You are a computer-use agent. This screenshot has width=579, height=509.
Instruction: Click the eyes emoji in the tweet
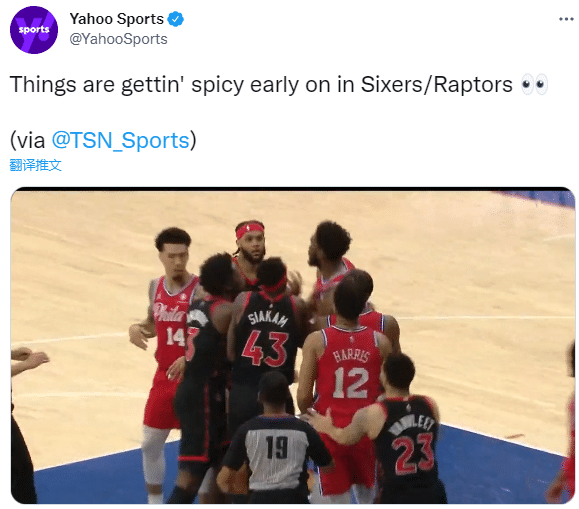[x=534, y=85]
